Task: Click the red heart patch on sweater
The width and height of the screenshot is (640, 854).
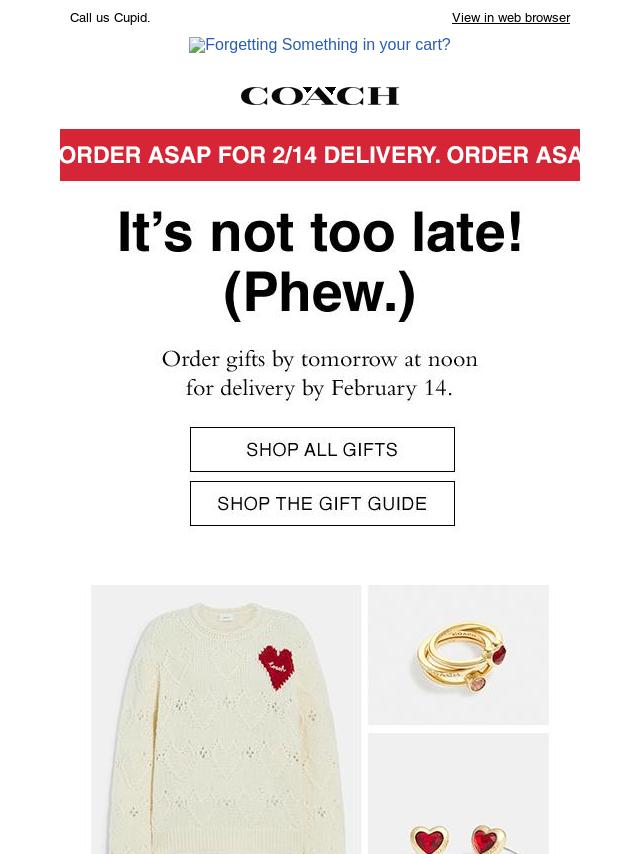Action: (x=277, y=666)
